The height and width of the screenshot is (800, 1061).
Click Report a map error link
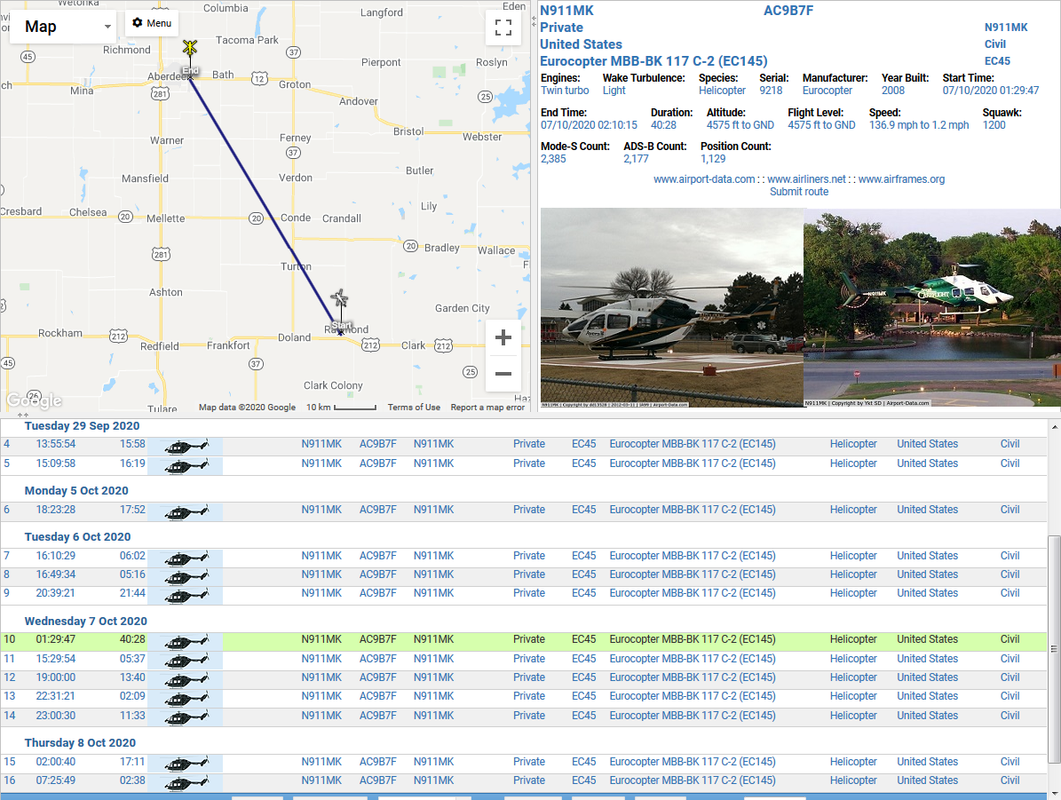(x=487, y=407)
